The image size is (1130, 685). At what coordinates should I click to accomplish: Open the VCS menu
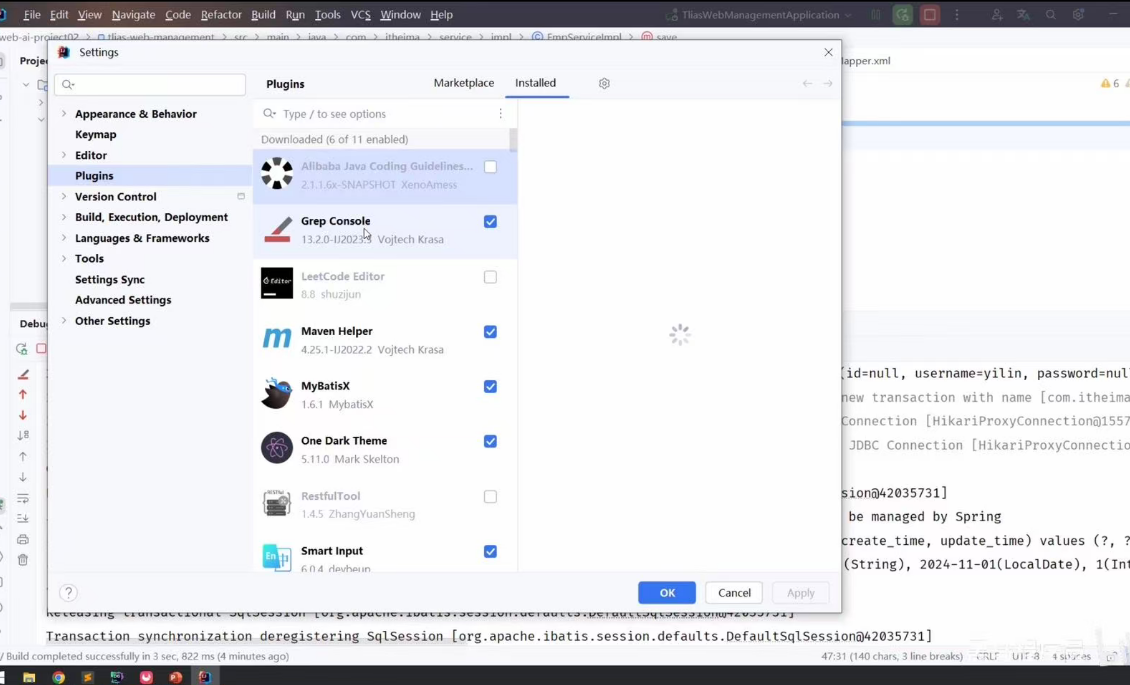click(360, 14)
